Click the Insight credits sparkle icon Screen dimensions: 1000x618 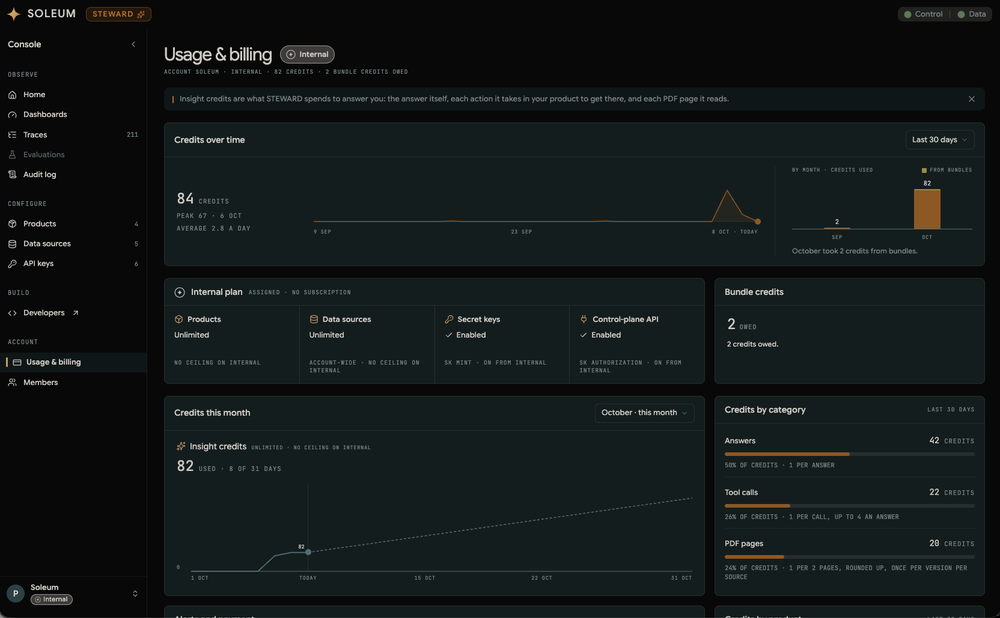pyautogui.click(x=181, y=446)
